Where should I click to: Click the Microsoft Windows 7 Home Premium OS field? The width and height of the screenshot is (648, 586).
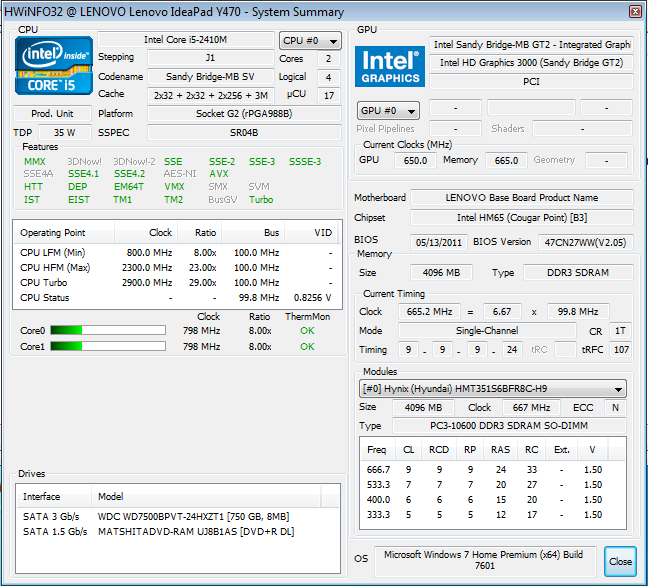coord(485,561)
